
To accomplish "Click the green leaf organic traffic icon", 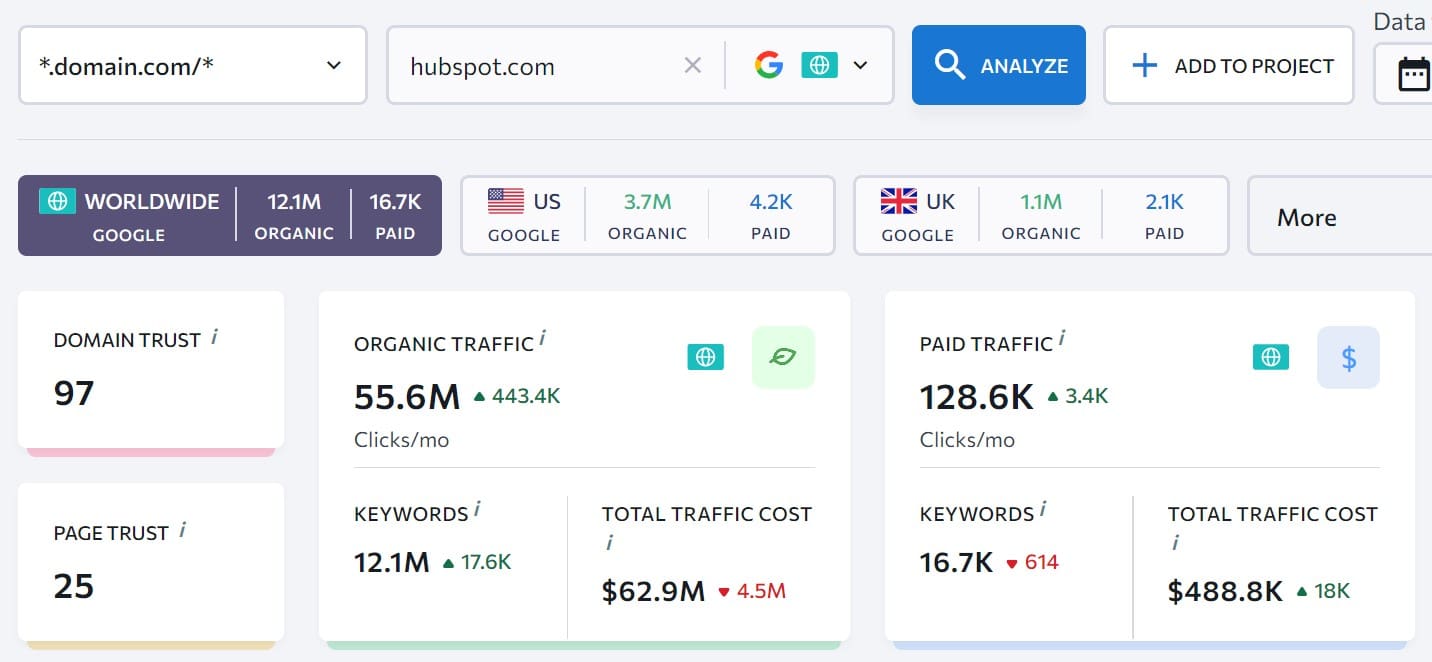I will (x=783, y=357).
